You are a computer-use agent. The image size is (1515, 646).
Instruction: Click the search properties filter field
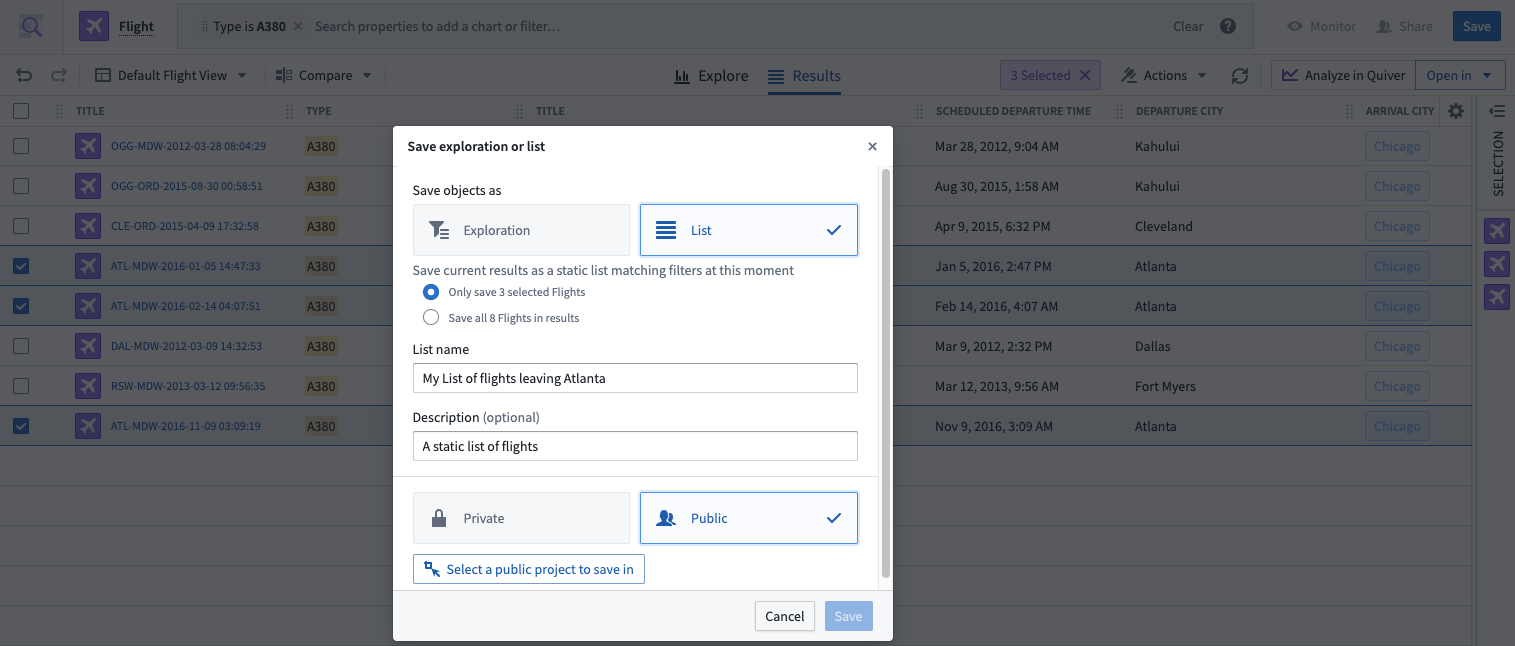740,27
